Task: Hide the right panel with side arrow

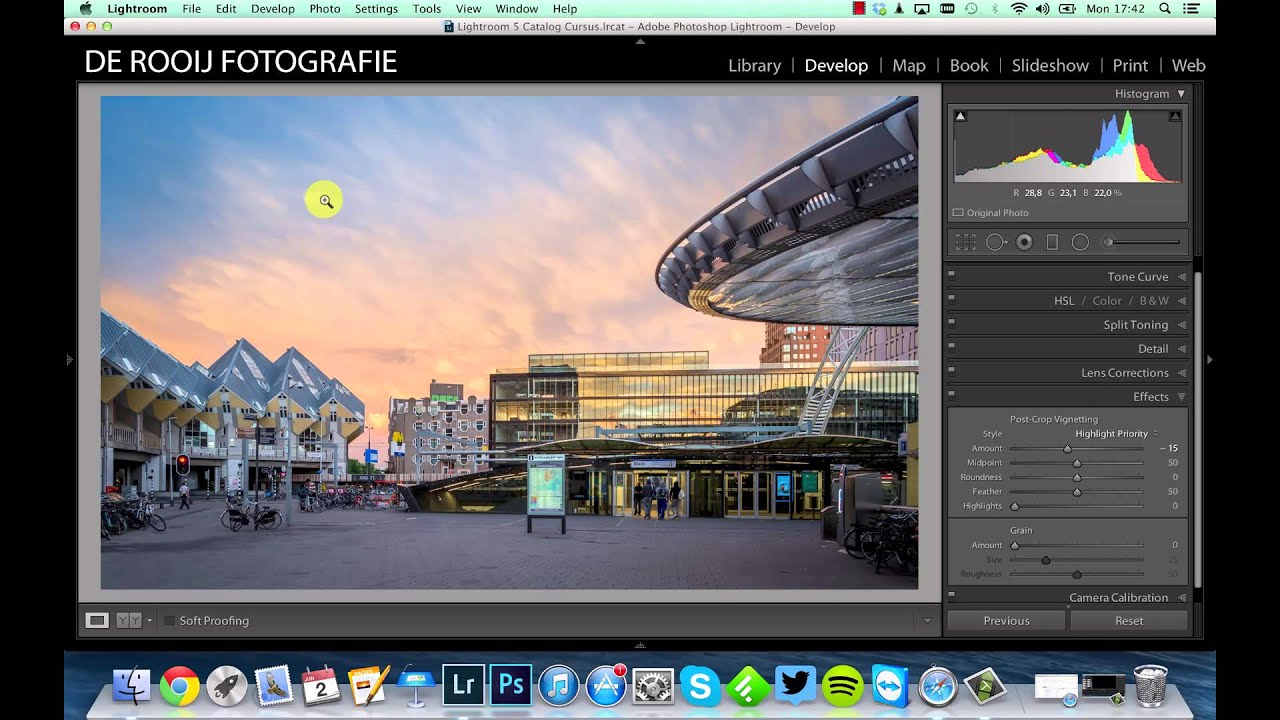Action: pos(1210,359)
